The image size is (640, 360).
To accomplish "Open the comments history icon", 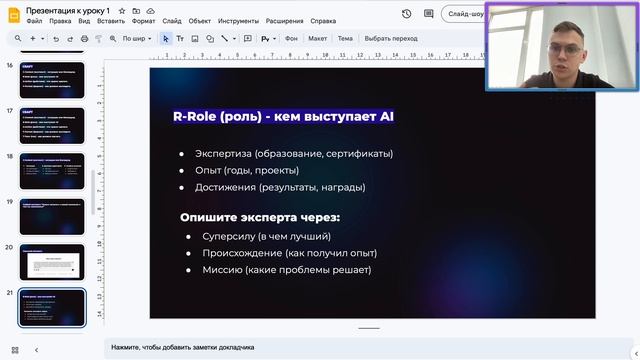I will (429, 14).
